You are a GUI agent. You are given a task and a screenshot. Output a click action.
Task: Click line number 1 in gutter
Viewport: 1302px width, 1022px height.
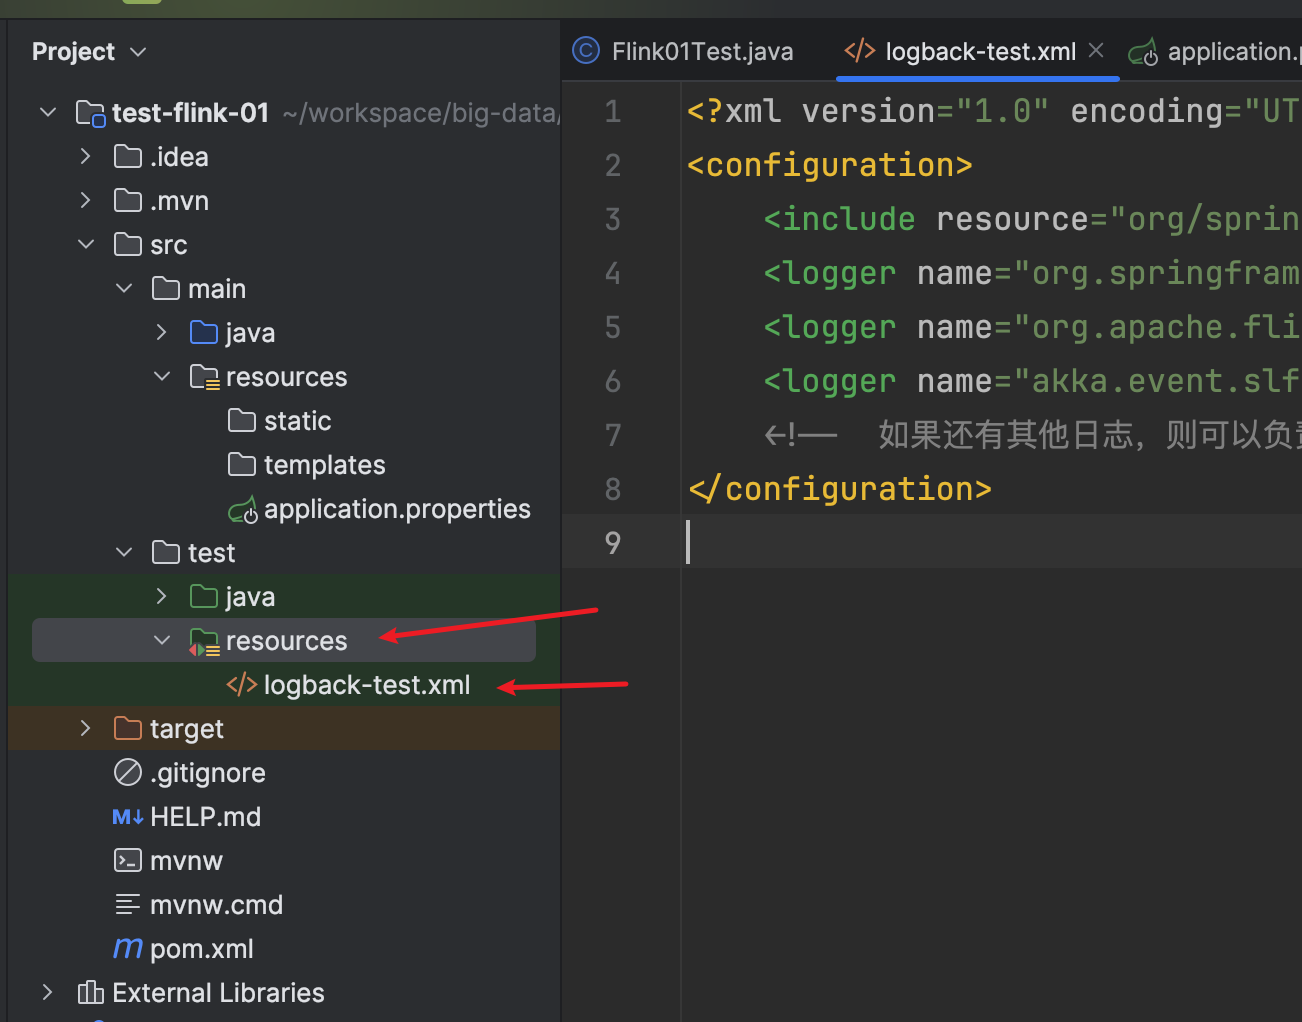[613, 111]
